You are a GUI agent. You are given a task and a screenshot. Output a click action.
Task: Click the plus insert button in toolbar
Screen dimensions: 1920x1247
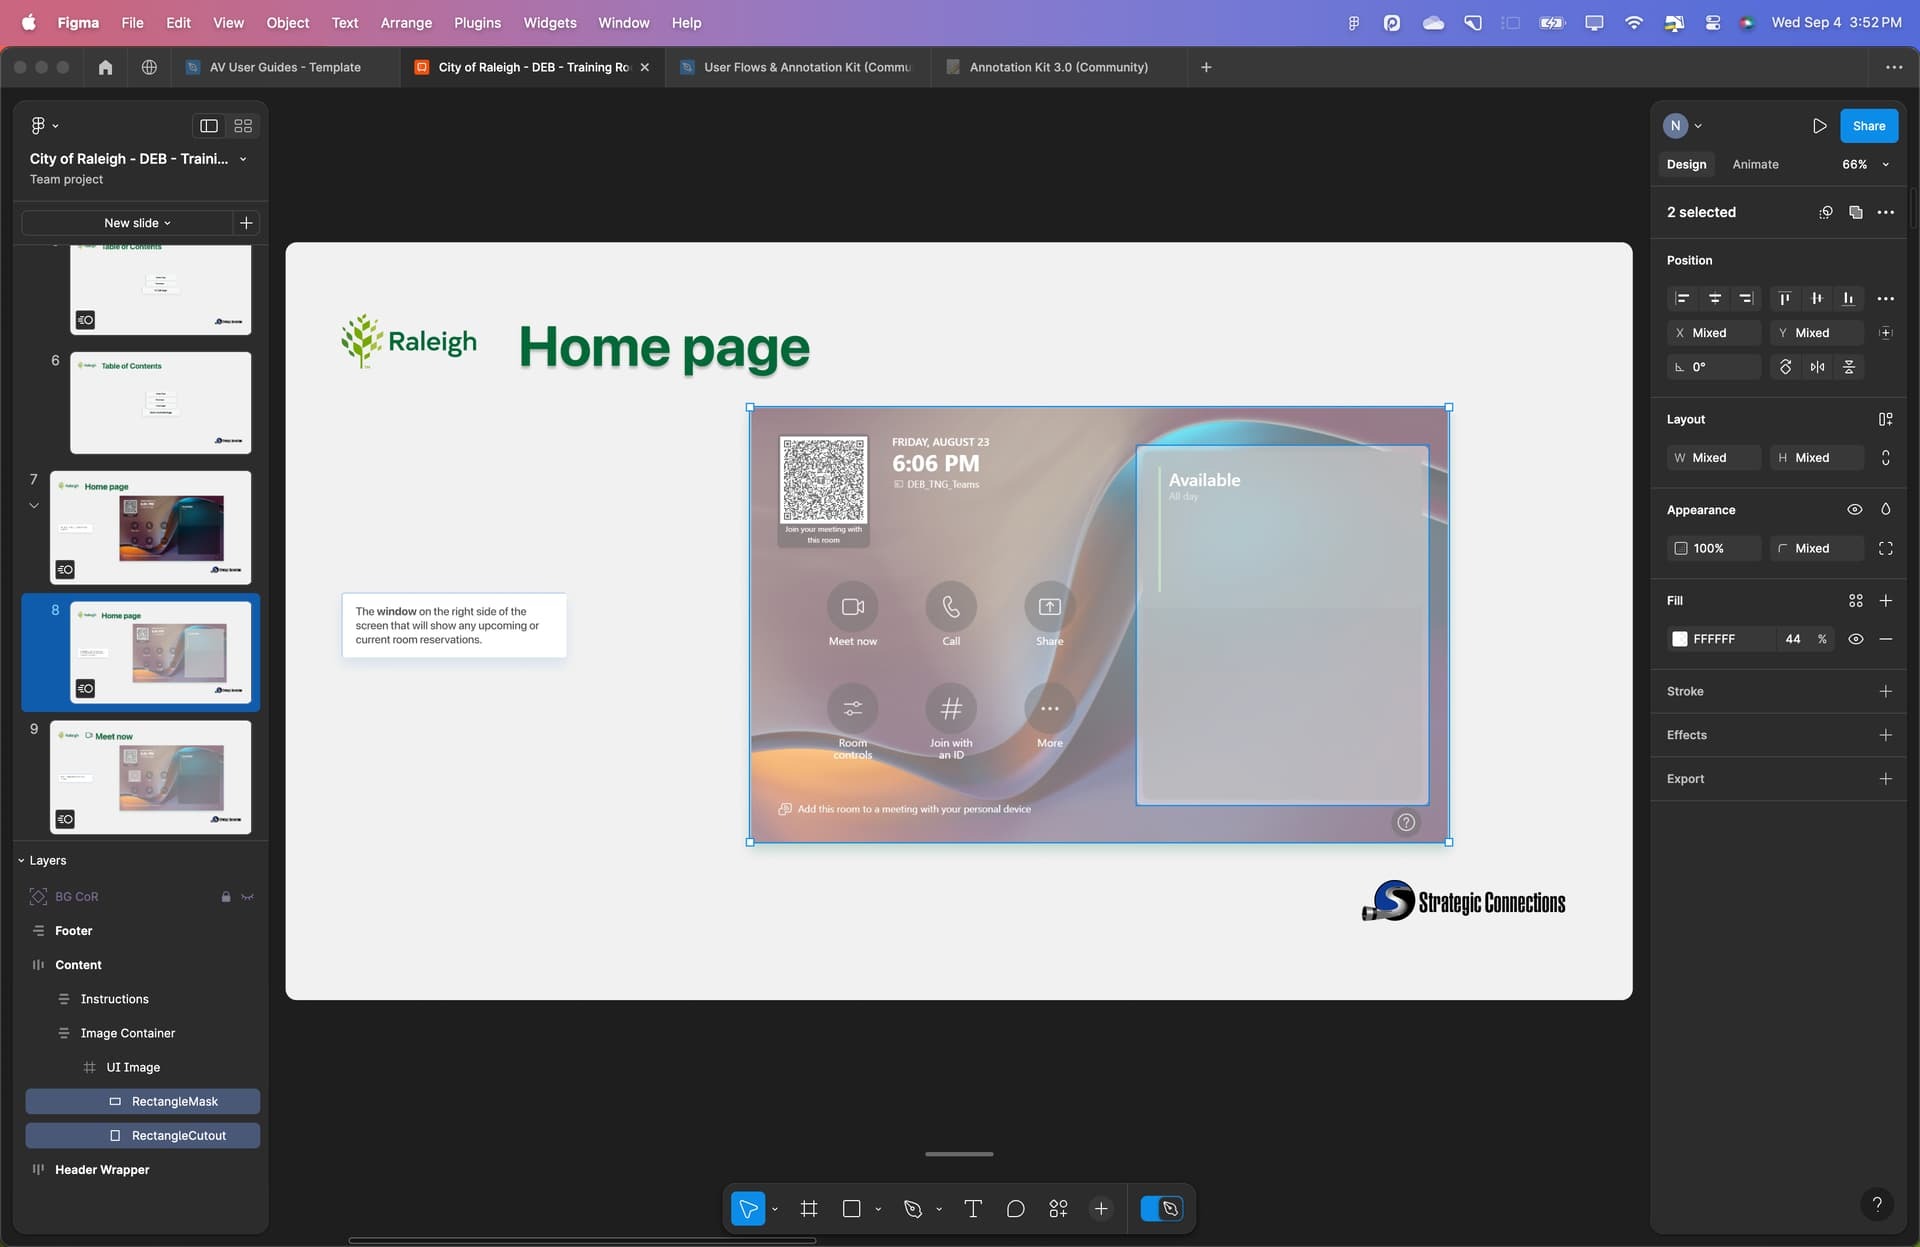tap(1101, 1209)
